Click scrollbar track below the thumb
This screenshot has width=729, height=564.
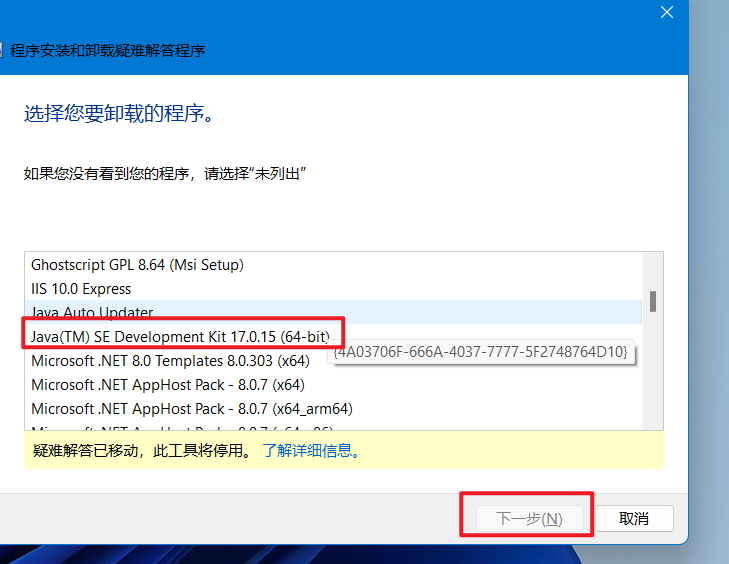click(x=653, y=380)
